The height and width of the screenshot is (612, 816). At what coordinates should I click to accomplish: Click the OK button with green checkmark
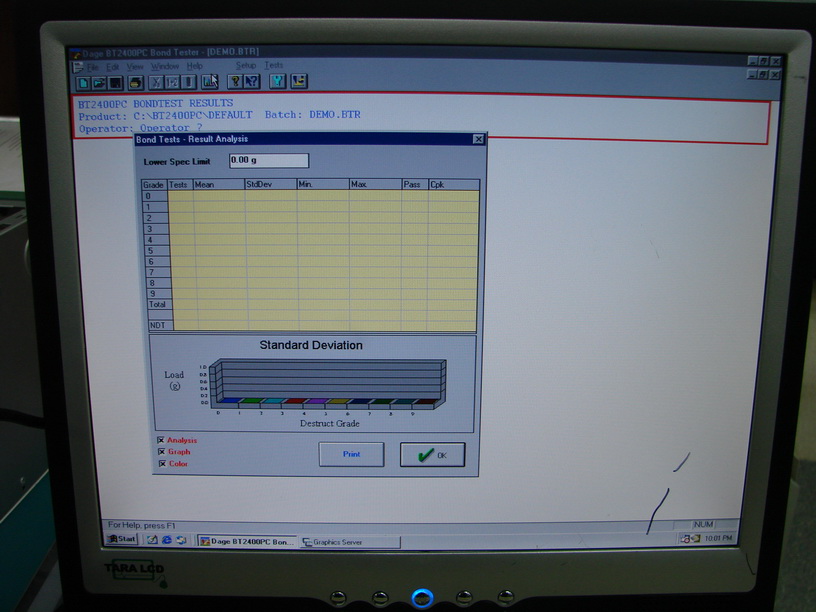point(432,455)
